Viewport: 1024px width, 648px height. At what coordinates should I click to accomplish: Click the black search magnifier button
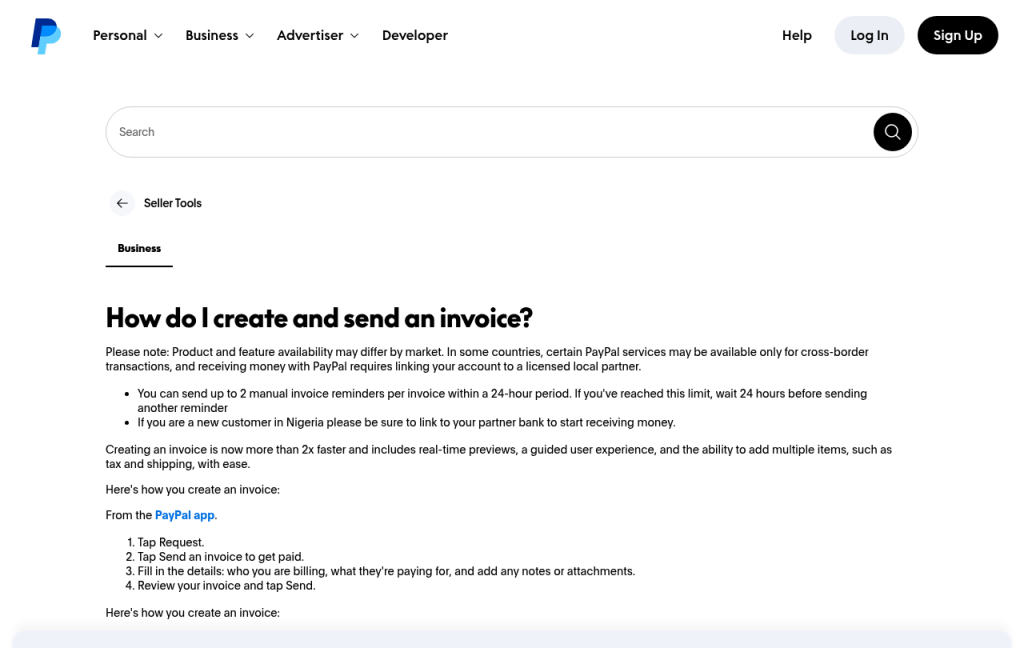[892, 132]
